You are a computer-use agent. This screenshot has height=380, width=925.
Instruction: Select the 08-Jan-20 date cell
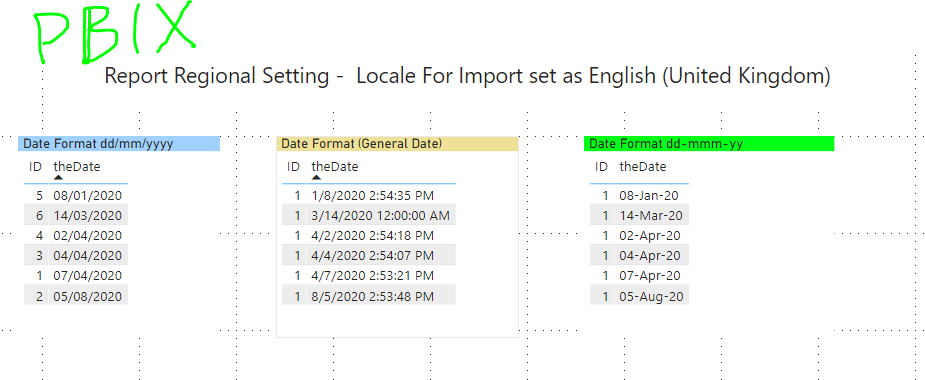pyautogui.click(x=651, y=195)
